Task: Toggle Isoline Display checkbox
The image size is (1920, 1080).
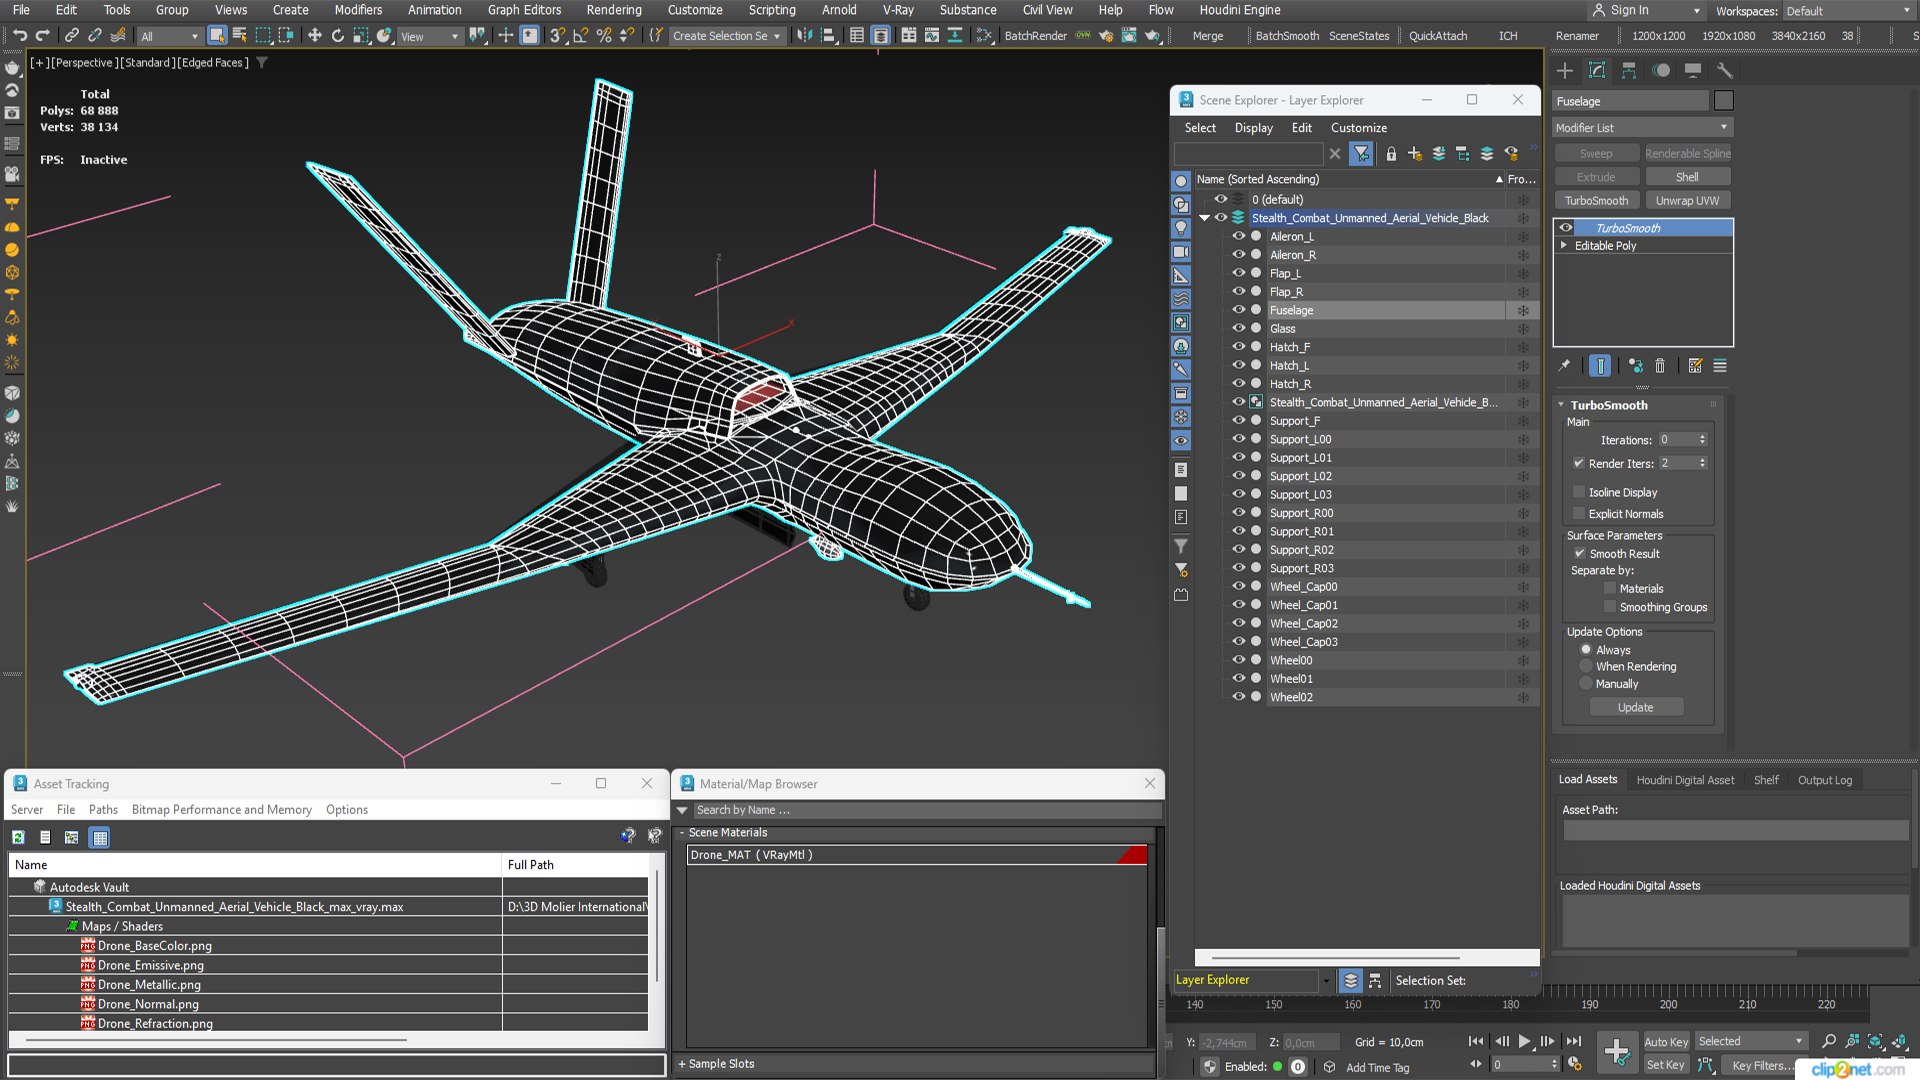Action: click(1579, 492)
